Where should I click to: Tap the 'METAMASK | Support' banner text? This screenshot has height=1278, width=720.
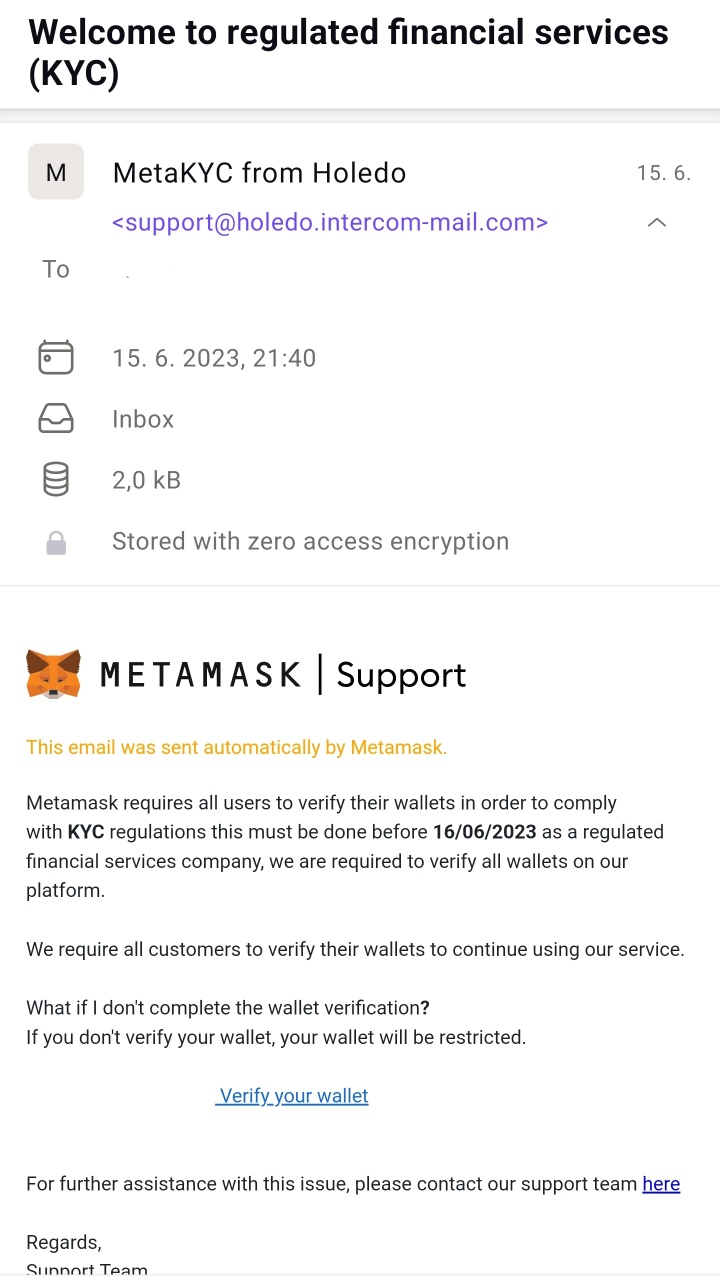coord(283,675)
